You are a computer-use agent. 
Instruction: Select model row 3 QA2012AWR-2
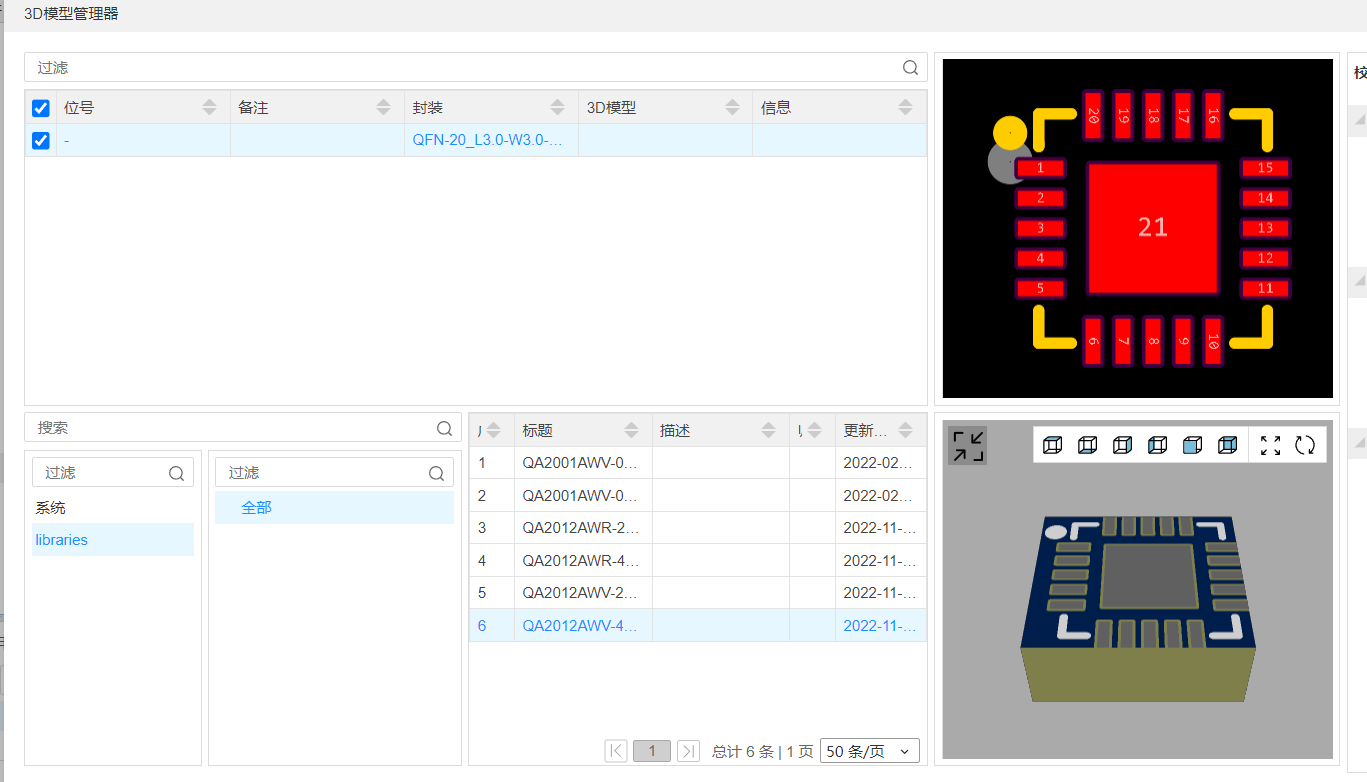(580, 528)
